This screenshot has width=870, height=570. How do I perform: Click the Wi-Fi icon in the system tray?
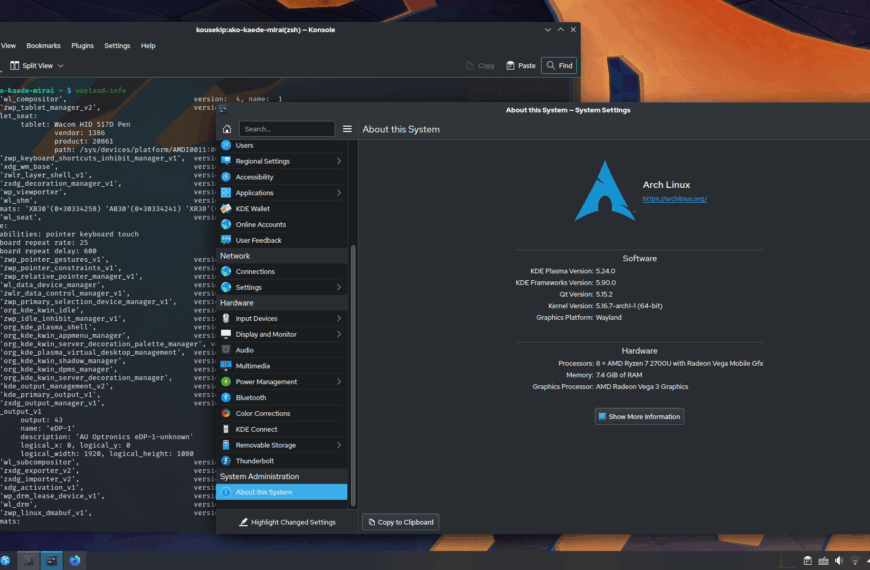coord(855,561)
